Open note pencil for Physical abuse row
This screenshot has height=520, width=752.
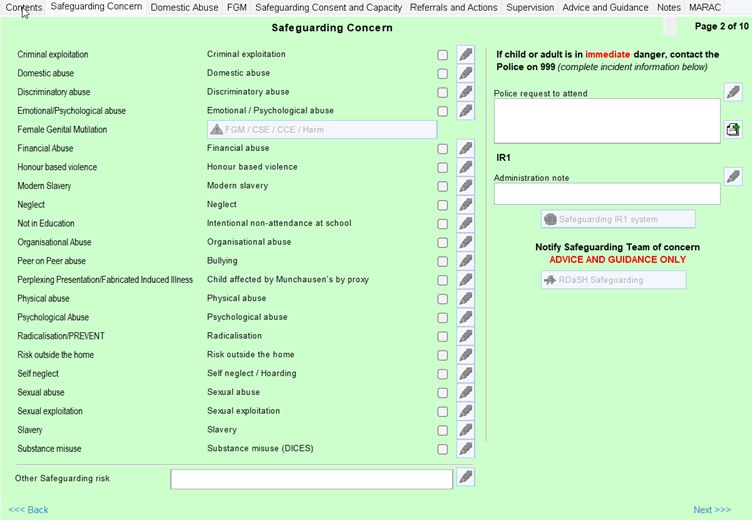pyautogui.click(x=465, y=298)
